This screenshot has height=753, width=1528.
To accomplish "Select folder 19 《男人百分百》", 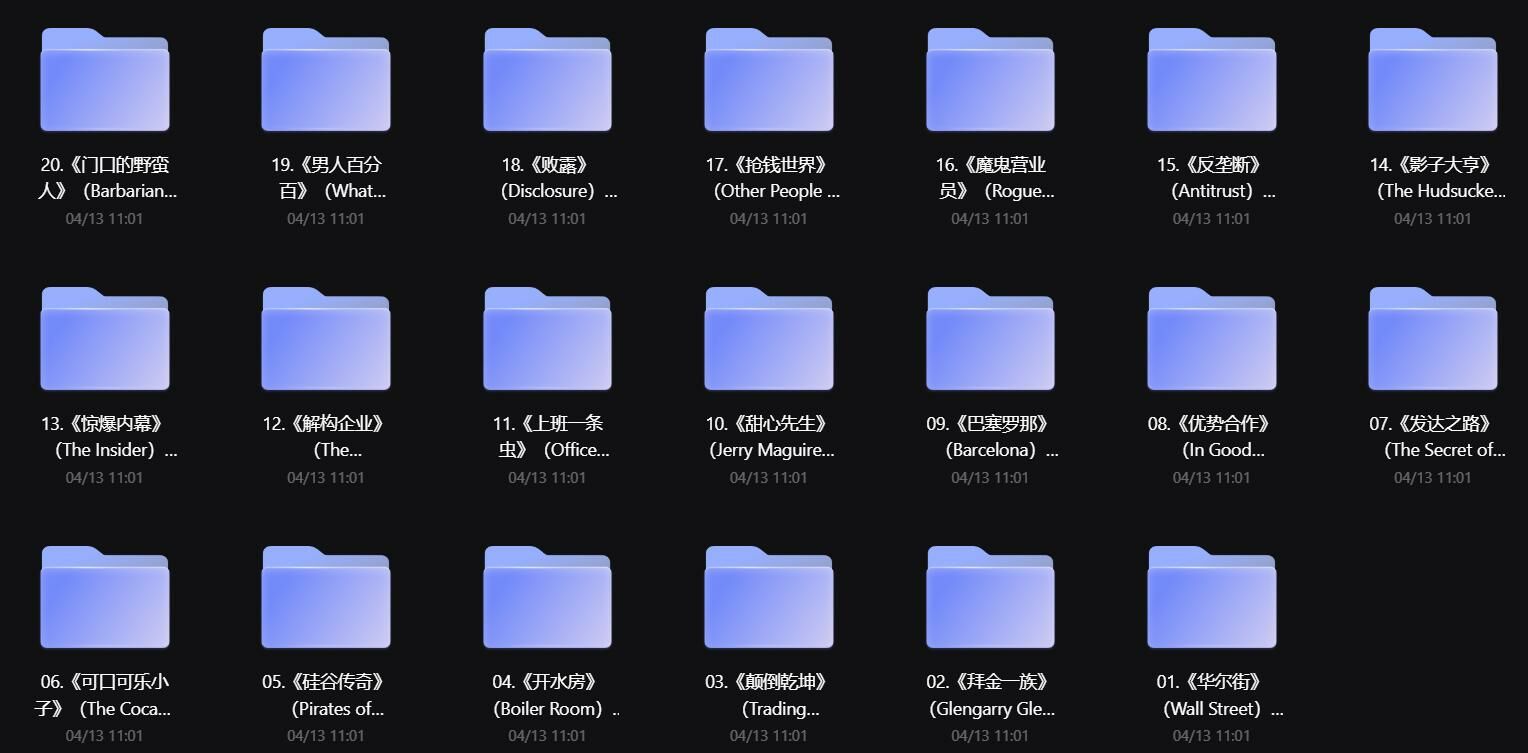I will pyautogui.click(x=325, y=81).
